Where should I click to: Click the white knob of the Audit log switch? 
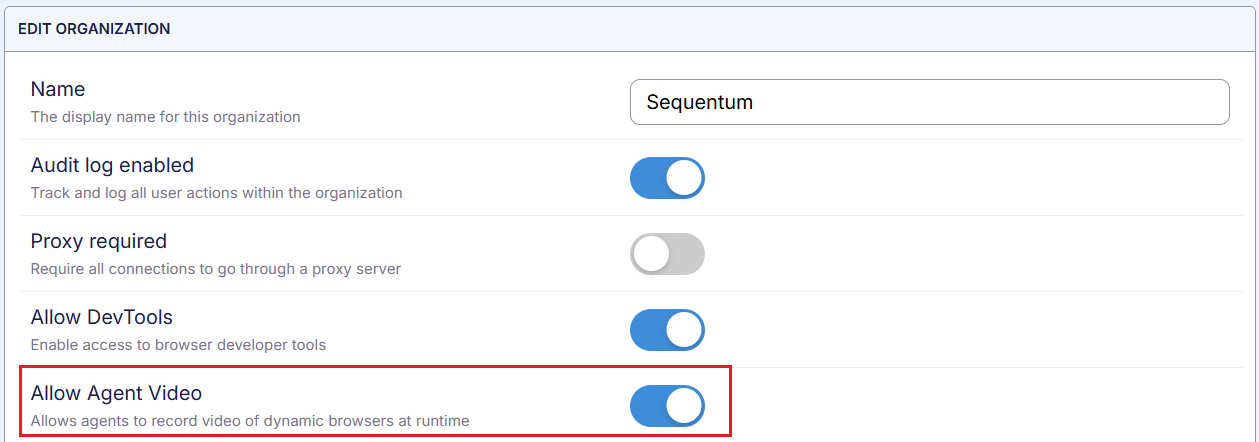click(x=685, y=178)
